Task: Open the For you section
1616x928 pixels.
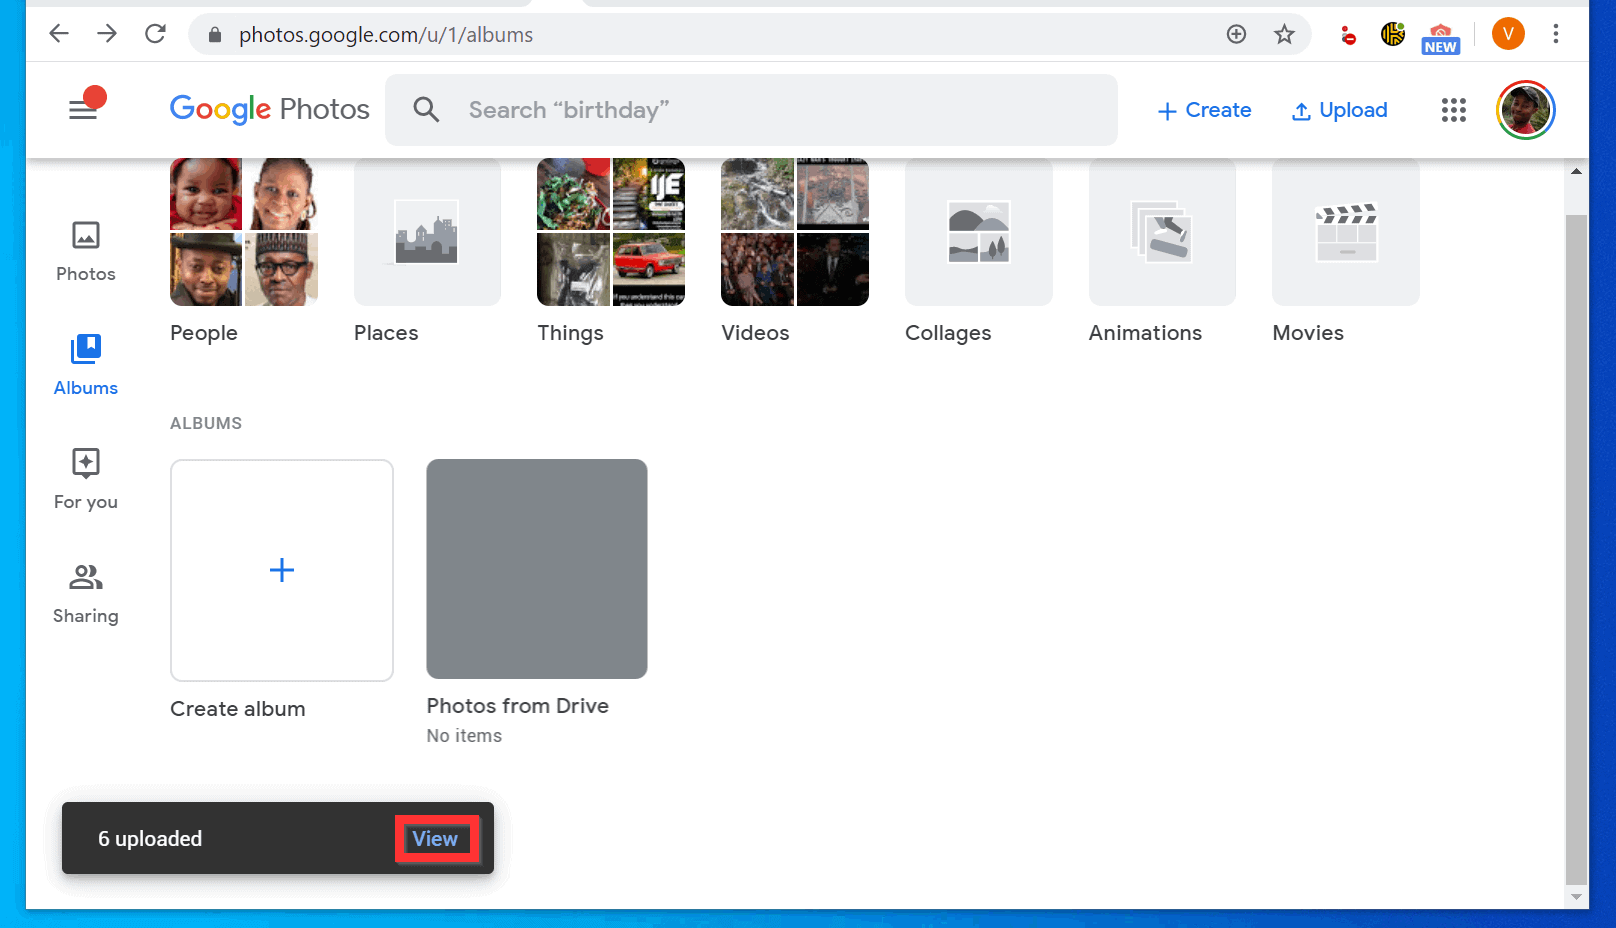Action: point(85,480)
